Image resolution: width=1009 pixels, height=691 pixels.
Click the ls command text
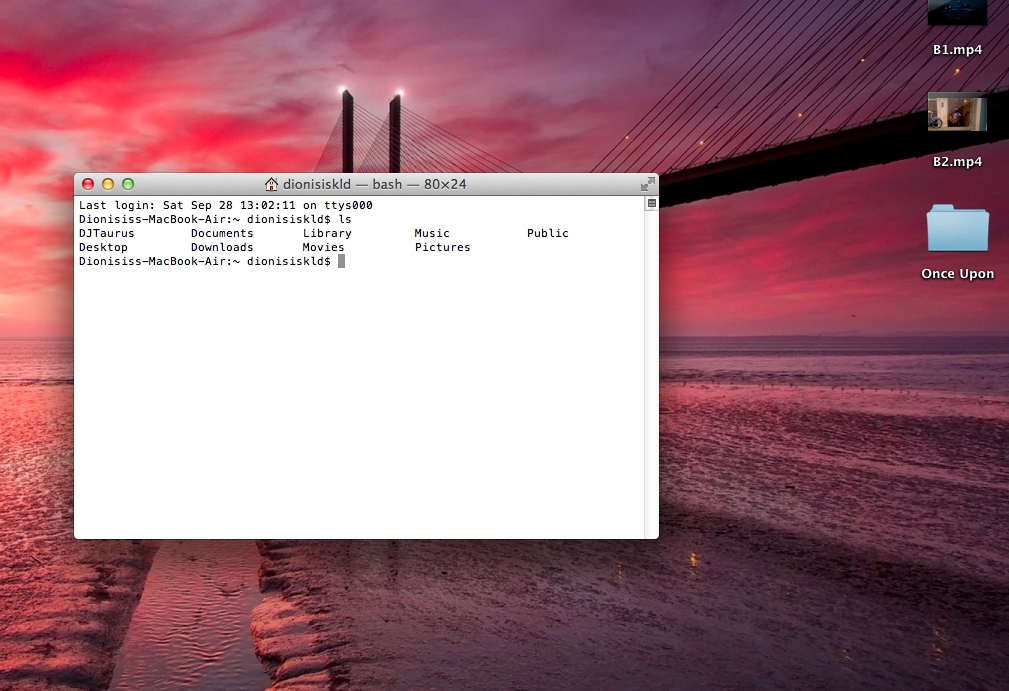[x=345, y=219]
